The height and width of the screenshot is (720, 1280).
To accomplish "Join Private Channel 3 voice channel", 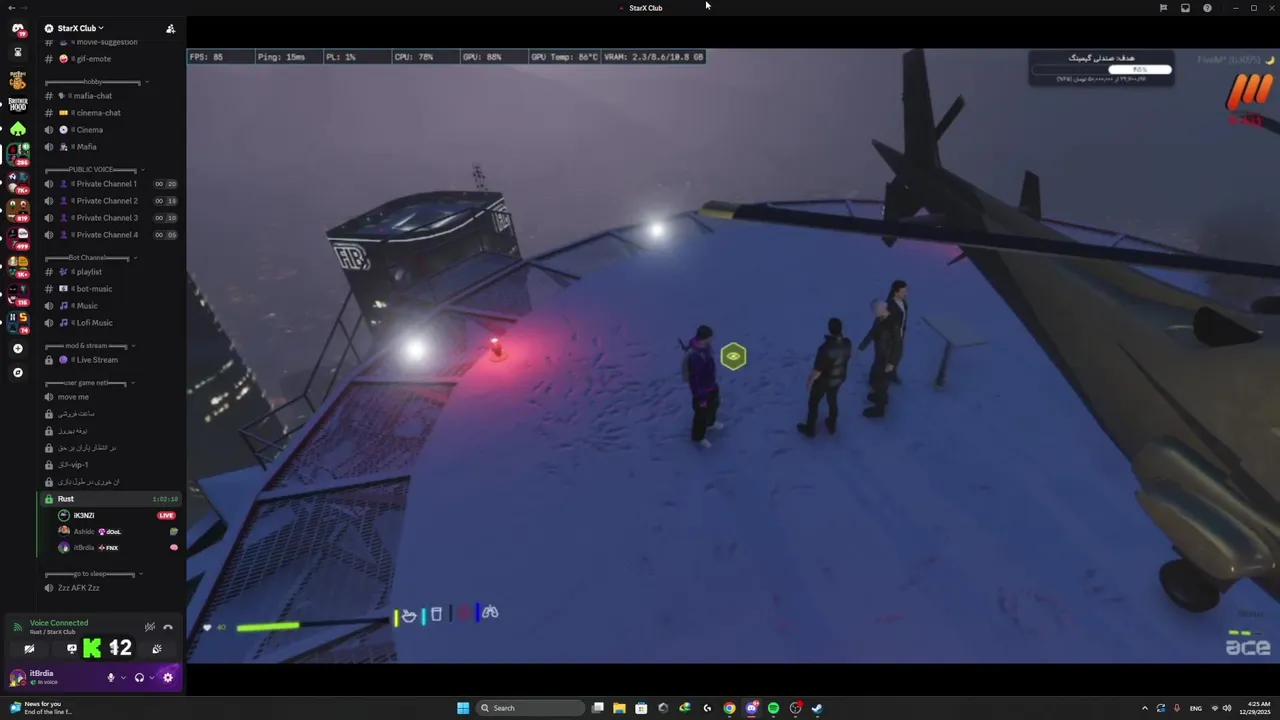I will [x=110, y=218].
